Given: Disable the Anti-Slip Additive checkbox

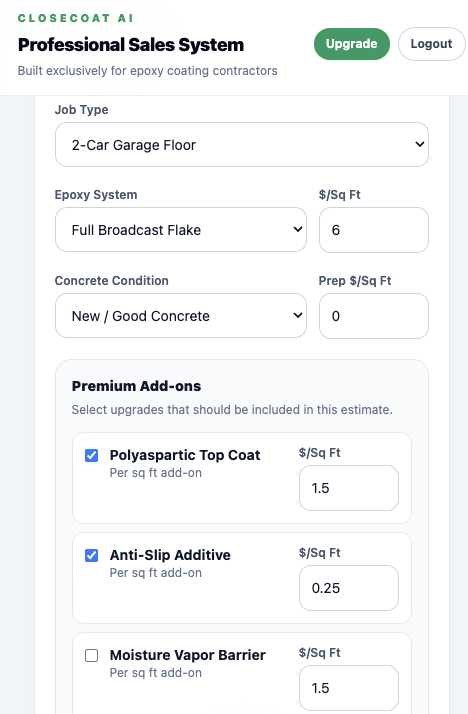Looking at the screenshot, I should click(x=92, y=556).
